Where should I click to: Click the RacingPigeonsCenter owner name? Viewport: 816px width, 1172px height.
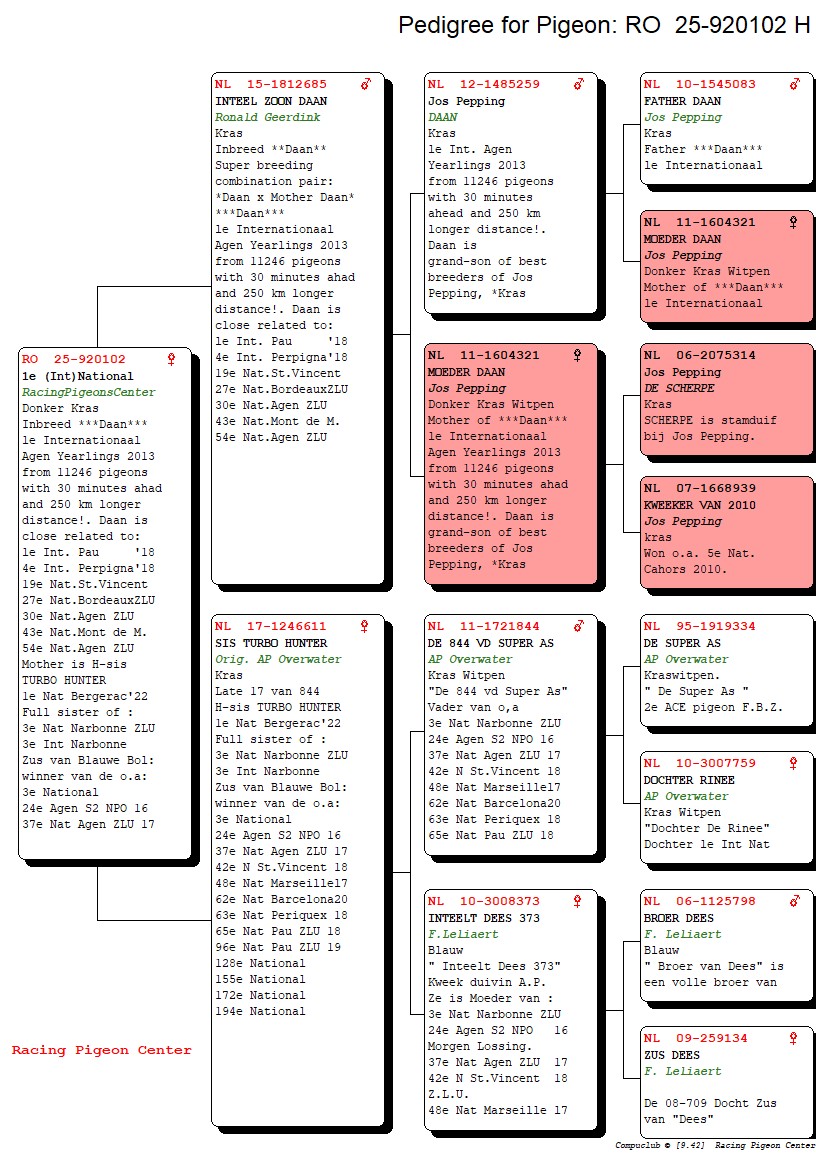pos(89,392)
